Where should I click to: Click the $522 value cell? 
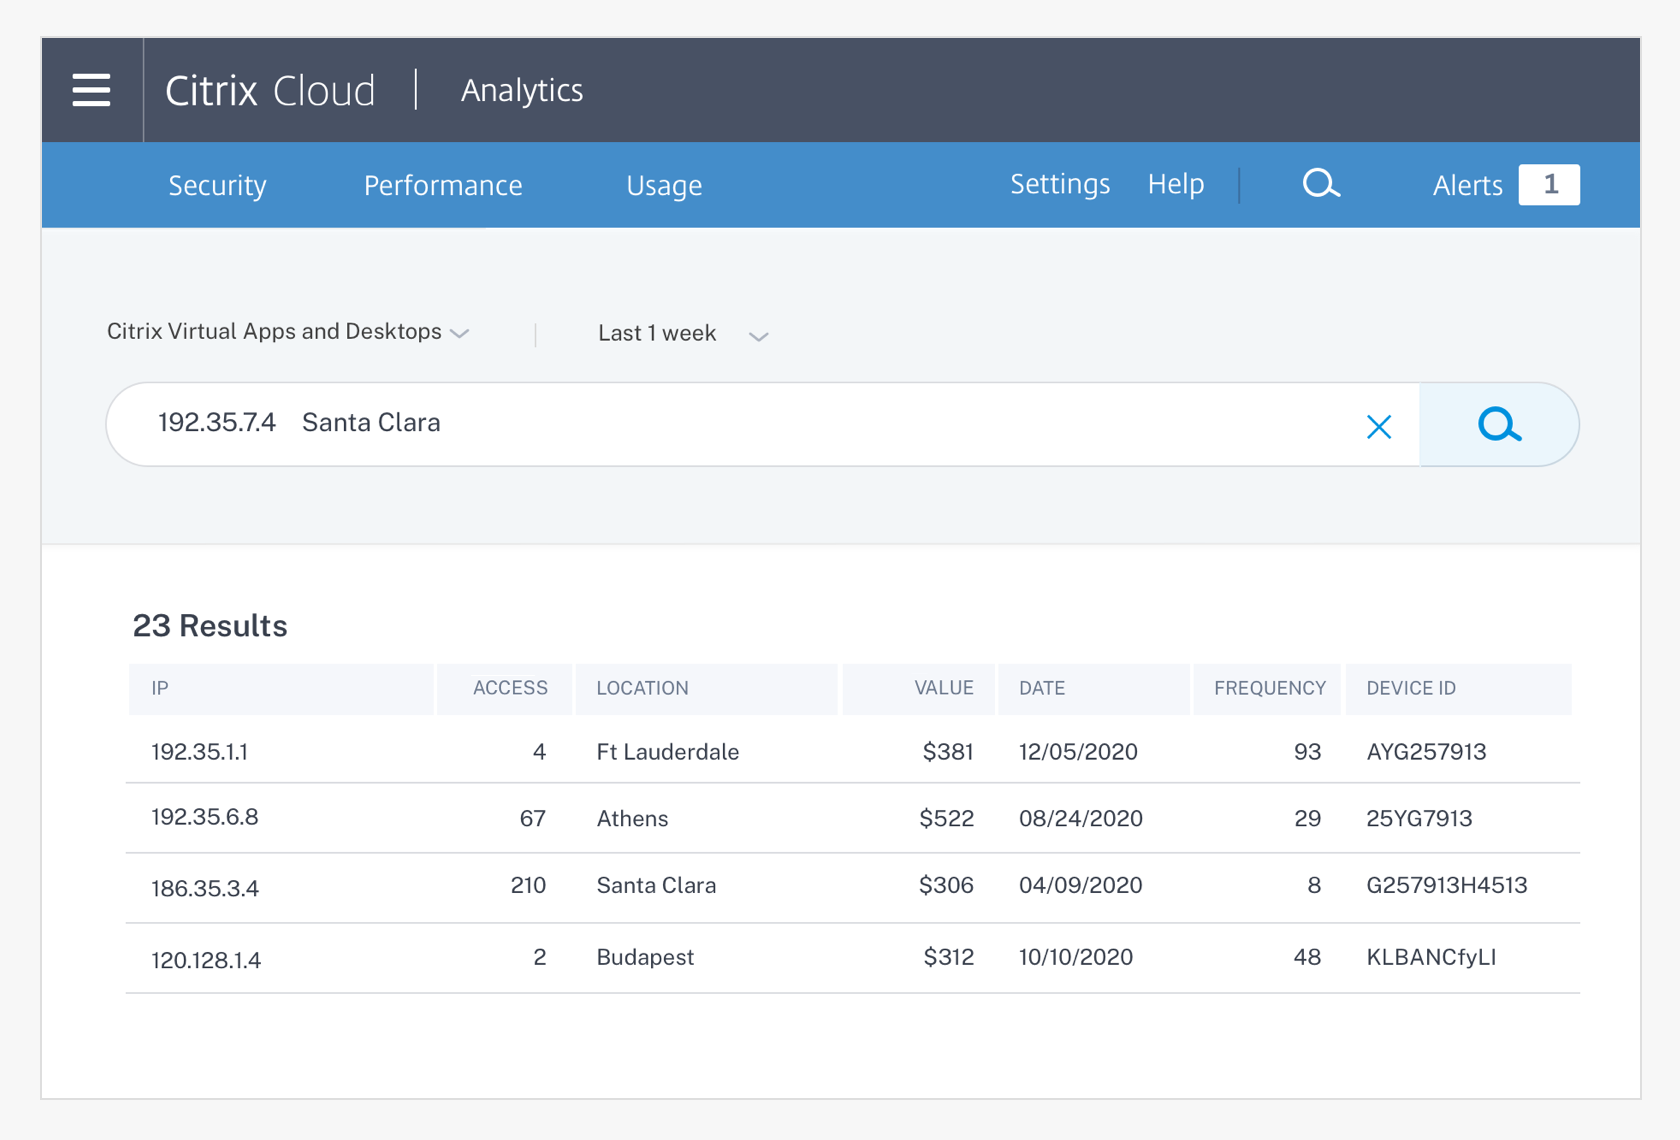[x=946, y=818]
